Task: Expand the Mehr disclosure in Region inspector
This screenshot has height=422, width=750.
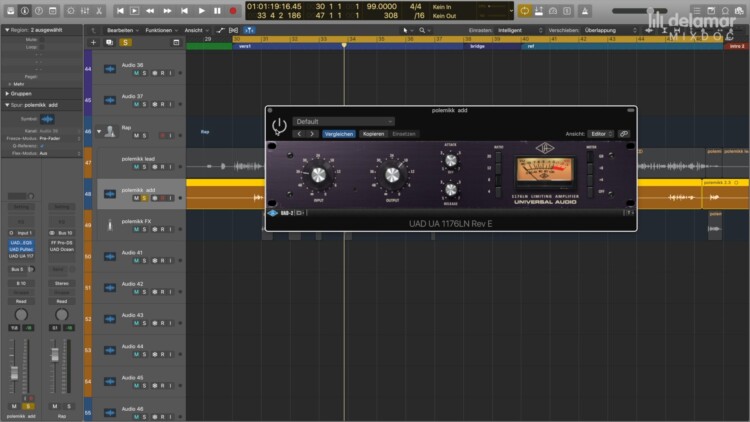Action: point(10,84)
